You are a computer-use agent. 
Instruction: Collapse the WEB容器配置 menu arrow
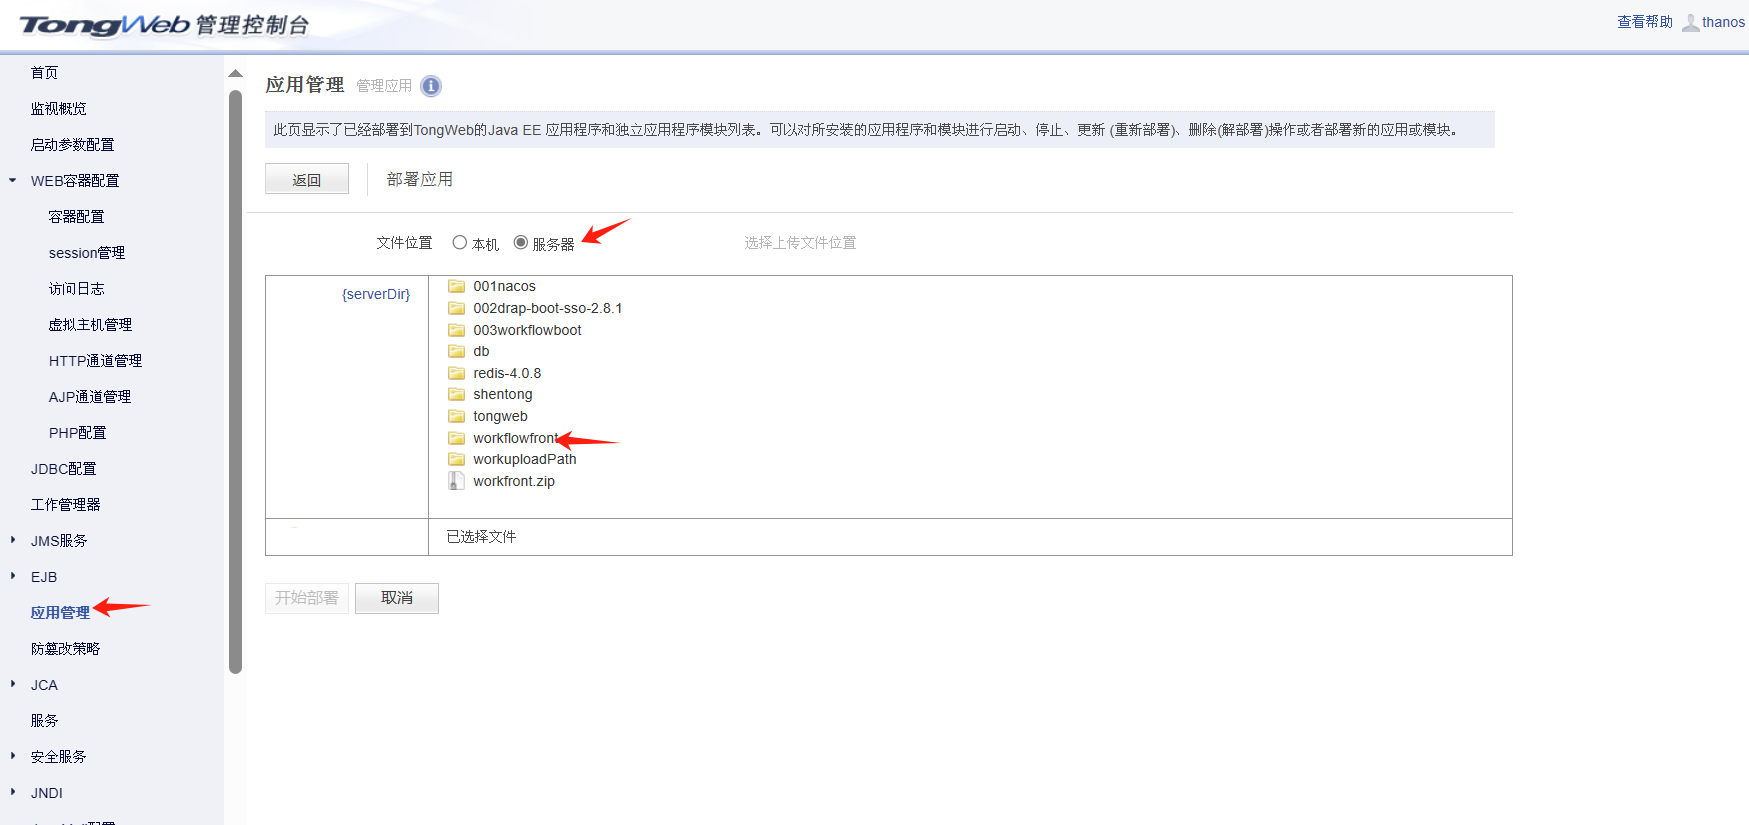pyautogui.click(x=13, y=181)
